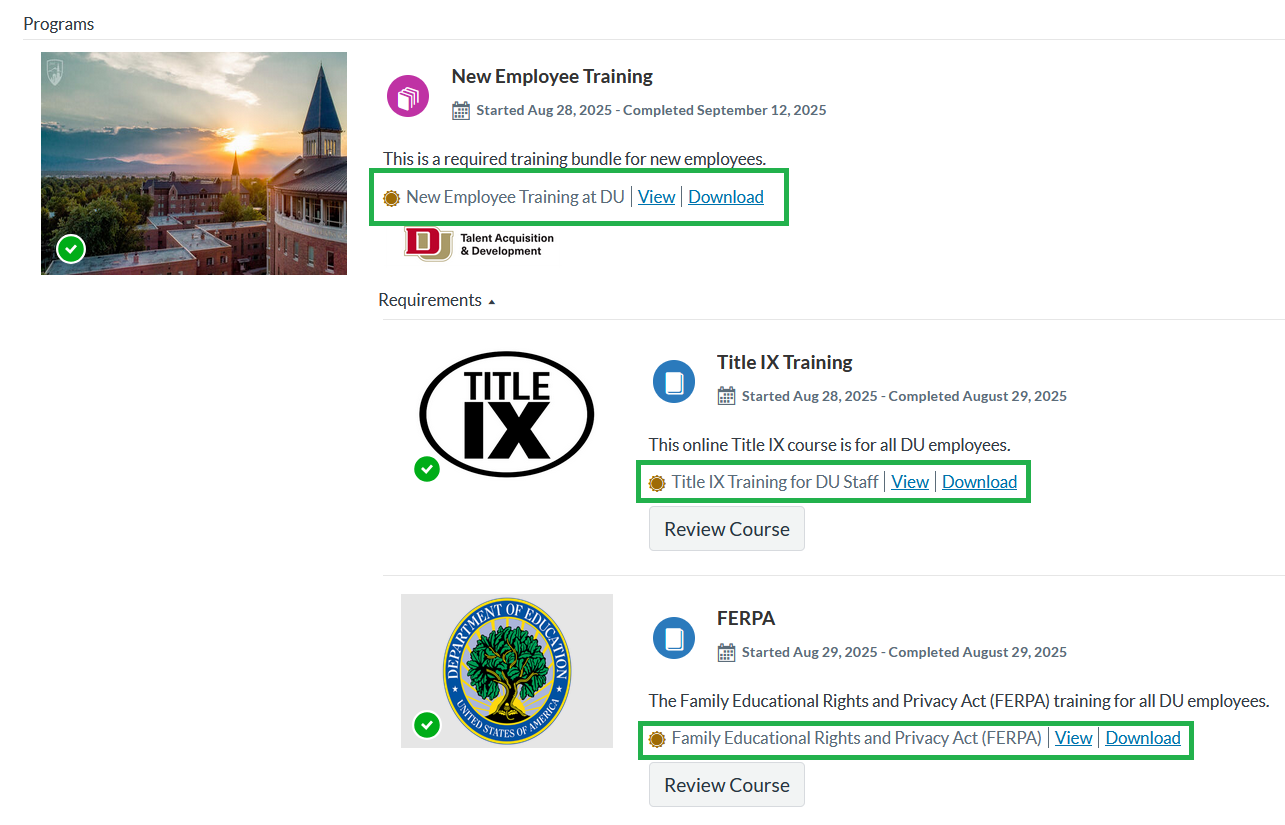1285x825 pixels.
Task: Select the blue course icon beside Title IX Training
Action: click(673, 381)
